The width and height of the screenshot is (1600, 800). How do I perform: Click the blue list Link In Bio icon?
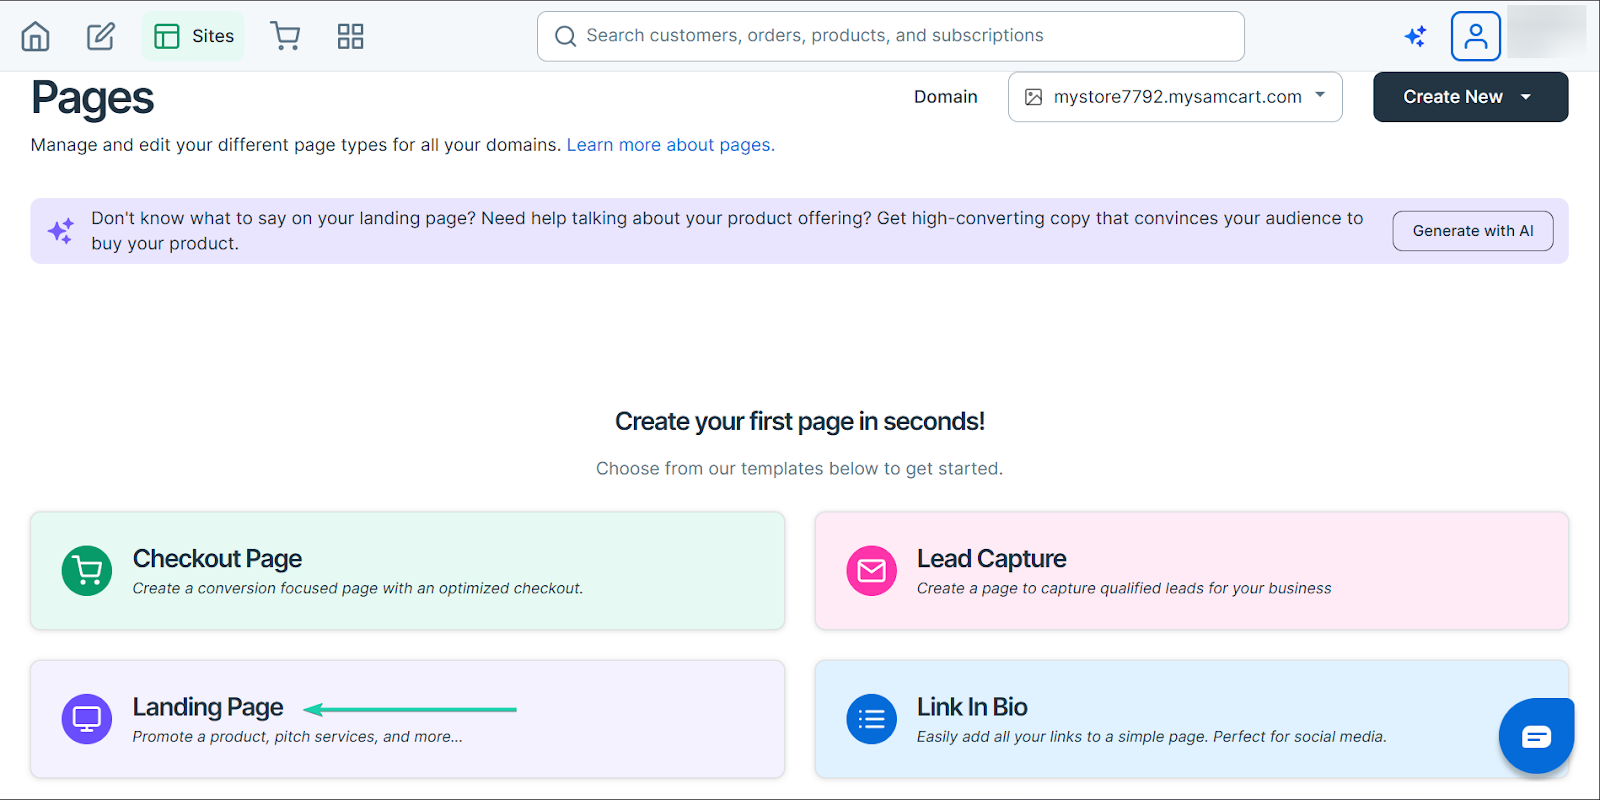pyautogui.click(x=871, y=719)
